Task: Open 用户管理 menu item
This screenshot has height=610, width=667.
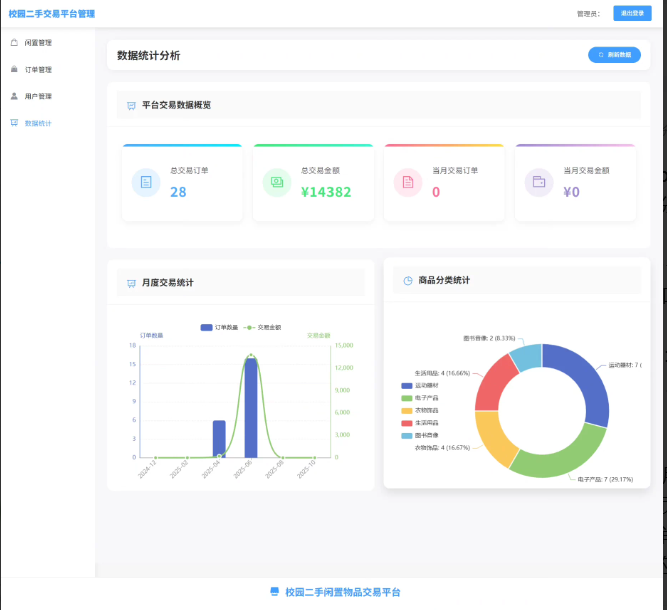Action: 48,96
